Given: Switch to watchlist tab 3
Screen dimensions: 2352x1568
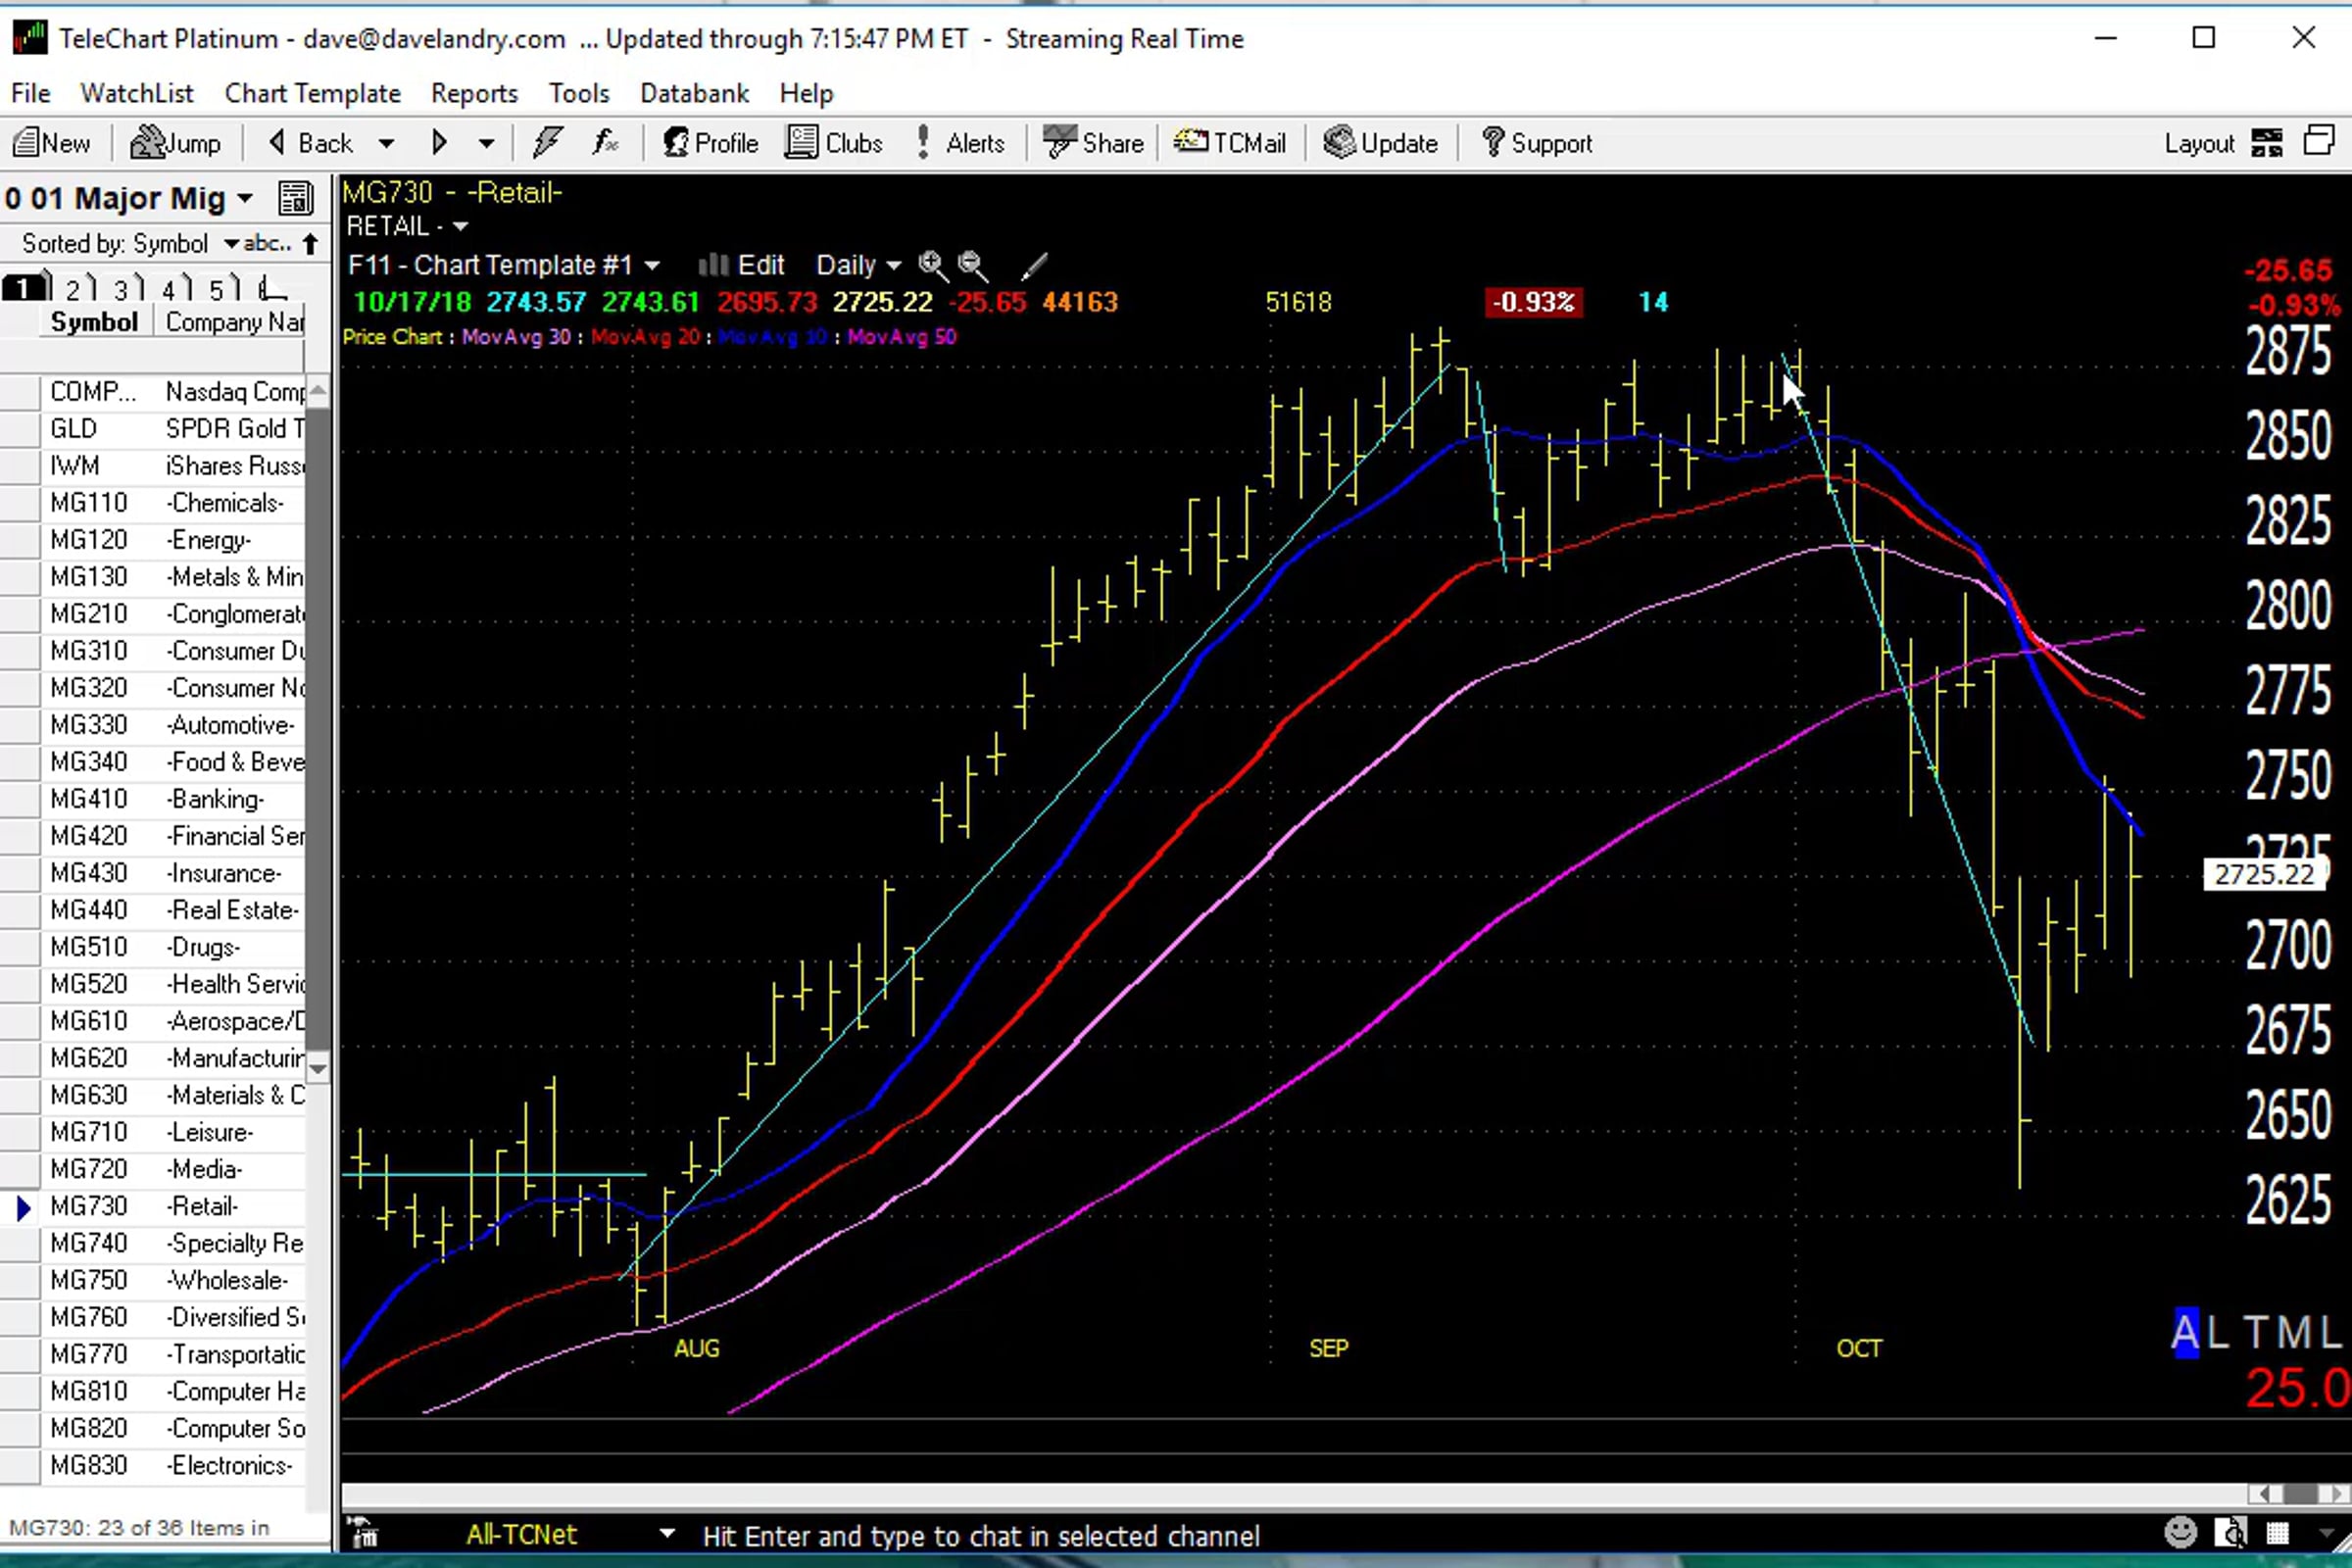Looking at the screenshot, I should [x=123, y=289].
